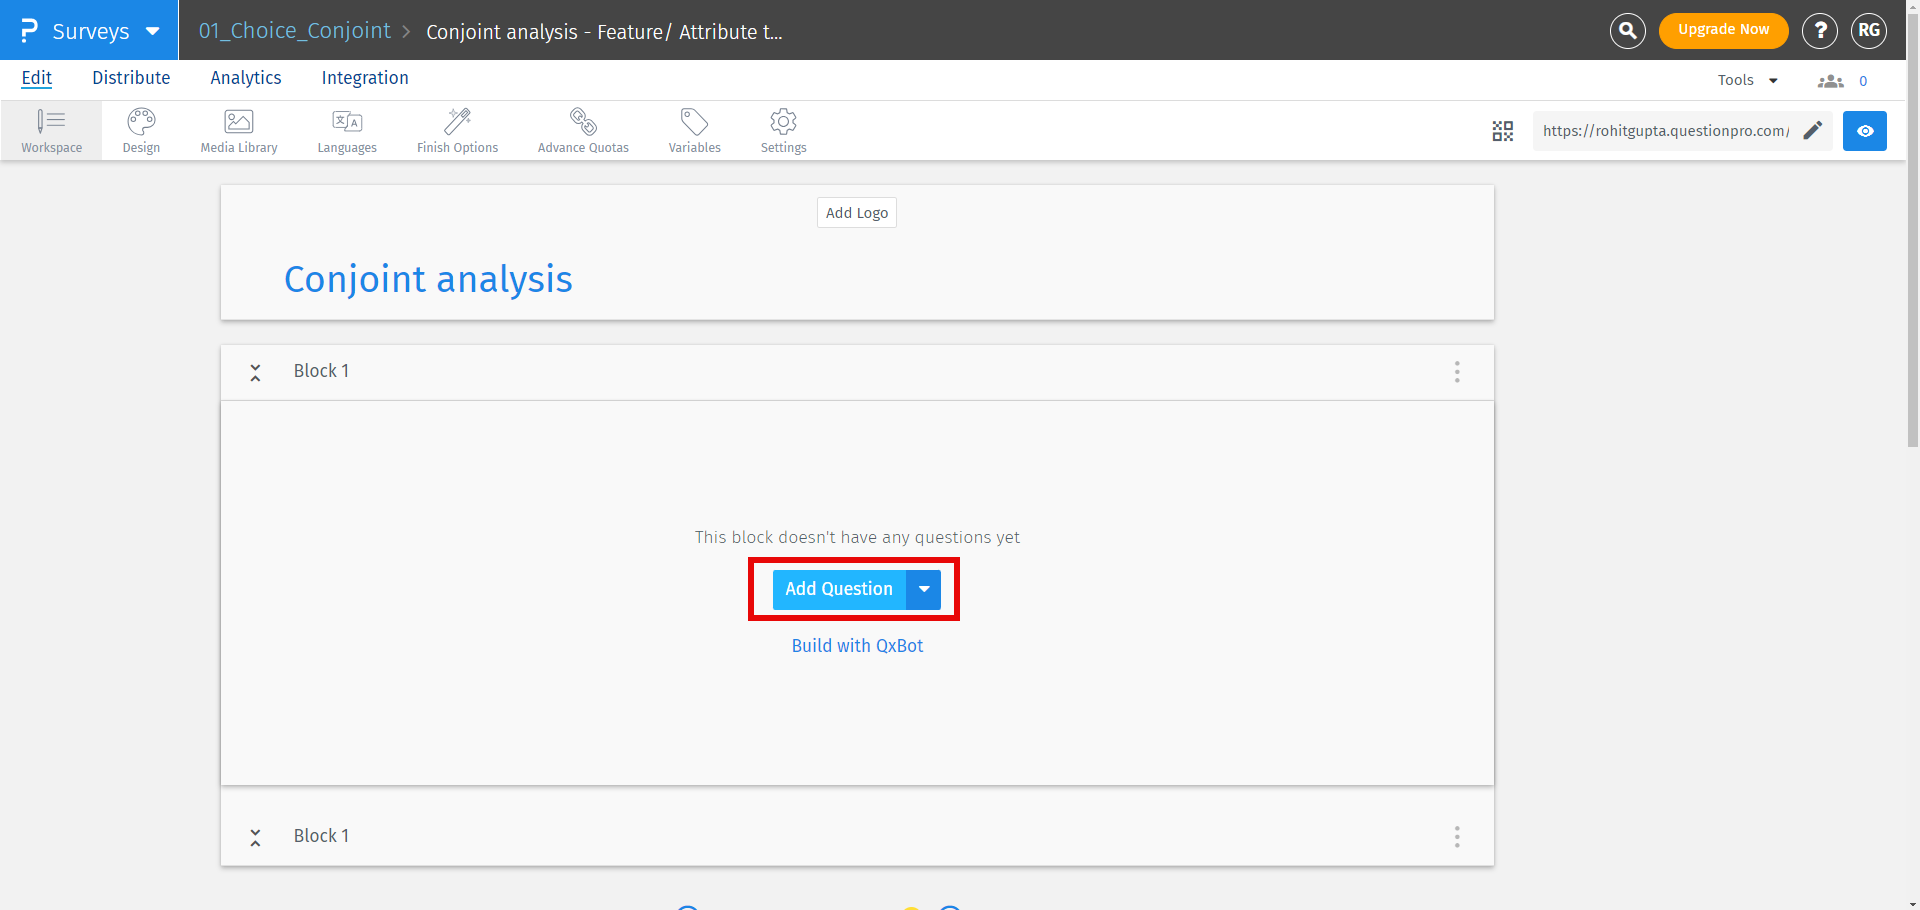The height and width of the screenshot is (910, 1920).
Task: Open Finish Options wand tool
Action: tap(457, 131)
